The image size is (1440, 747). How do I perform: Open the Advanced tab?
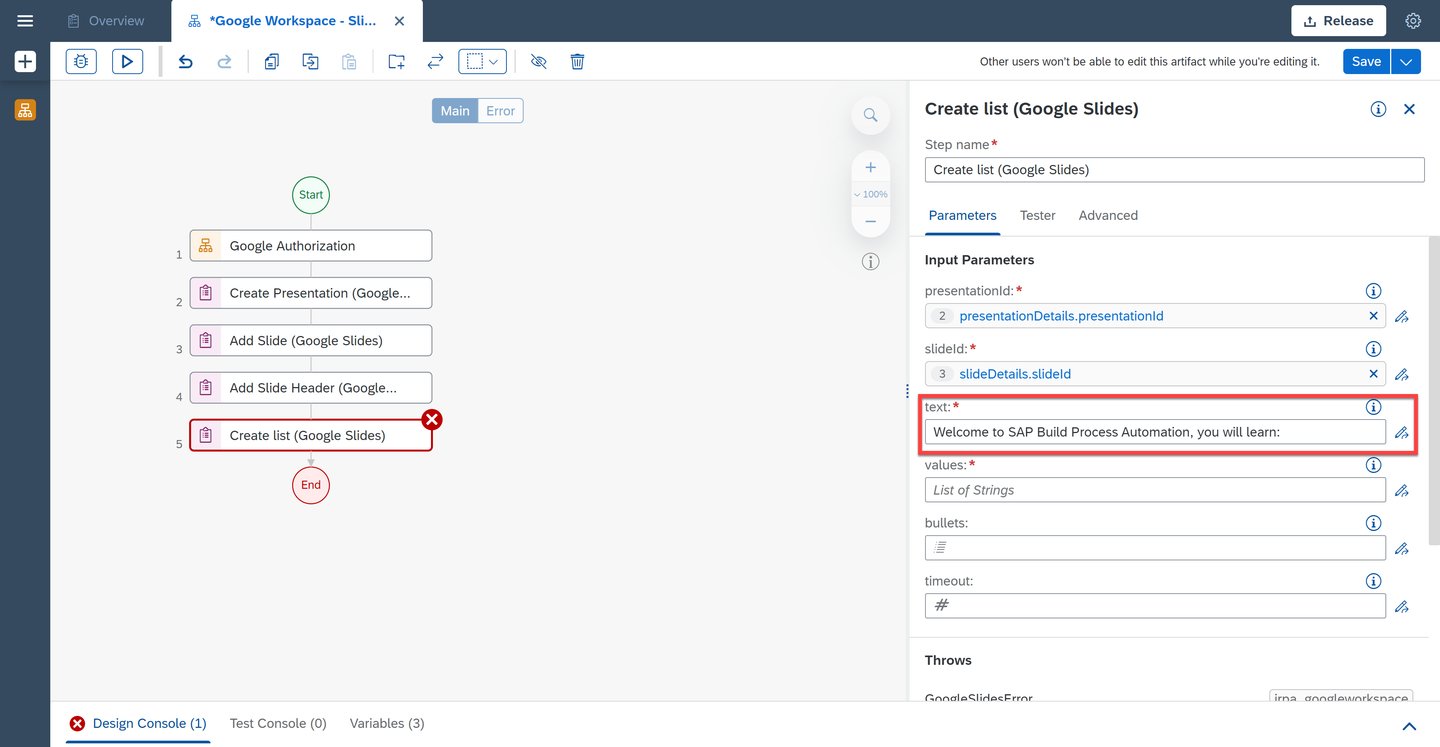click(x=1108, y=215)
